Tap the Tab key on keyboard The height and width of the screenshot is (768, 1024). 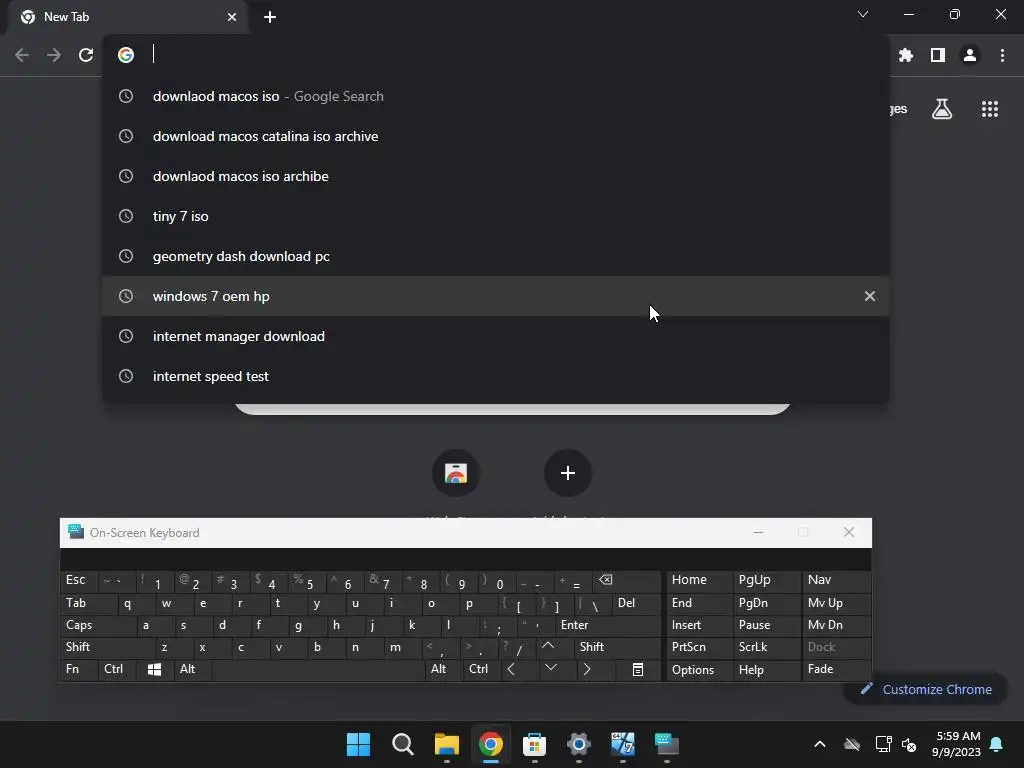pos(88,603)
